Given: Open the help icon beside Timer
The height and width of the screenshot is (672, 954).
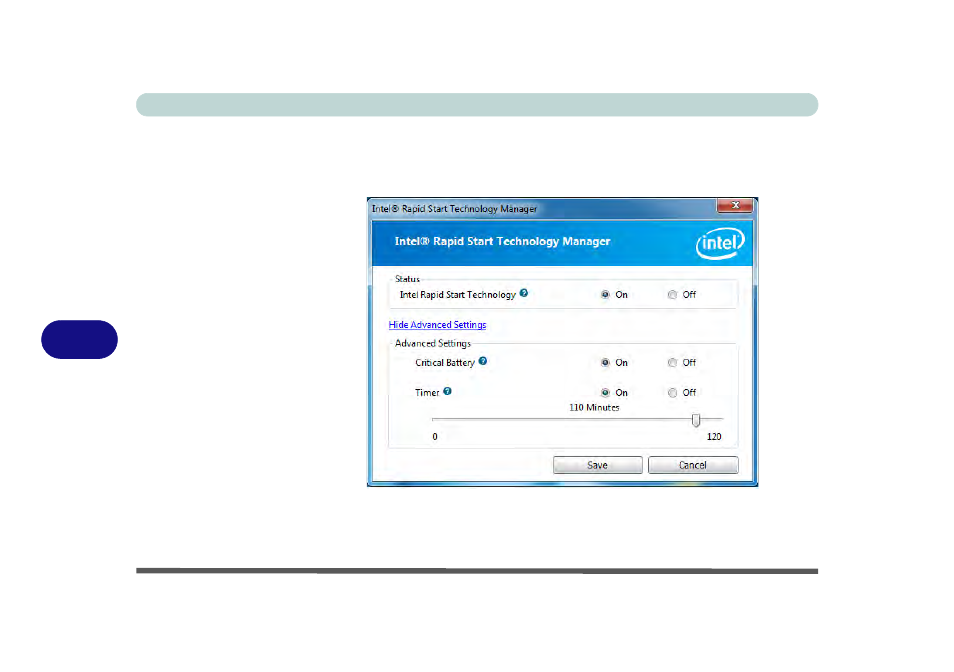Looking at the screenshot, I should point(447,391).
